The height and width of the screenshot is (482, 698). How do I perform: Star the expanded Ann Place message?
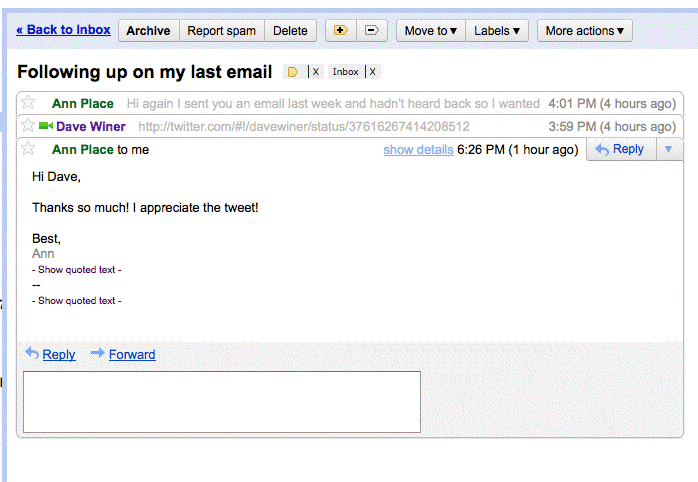coord(29,149)
